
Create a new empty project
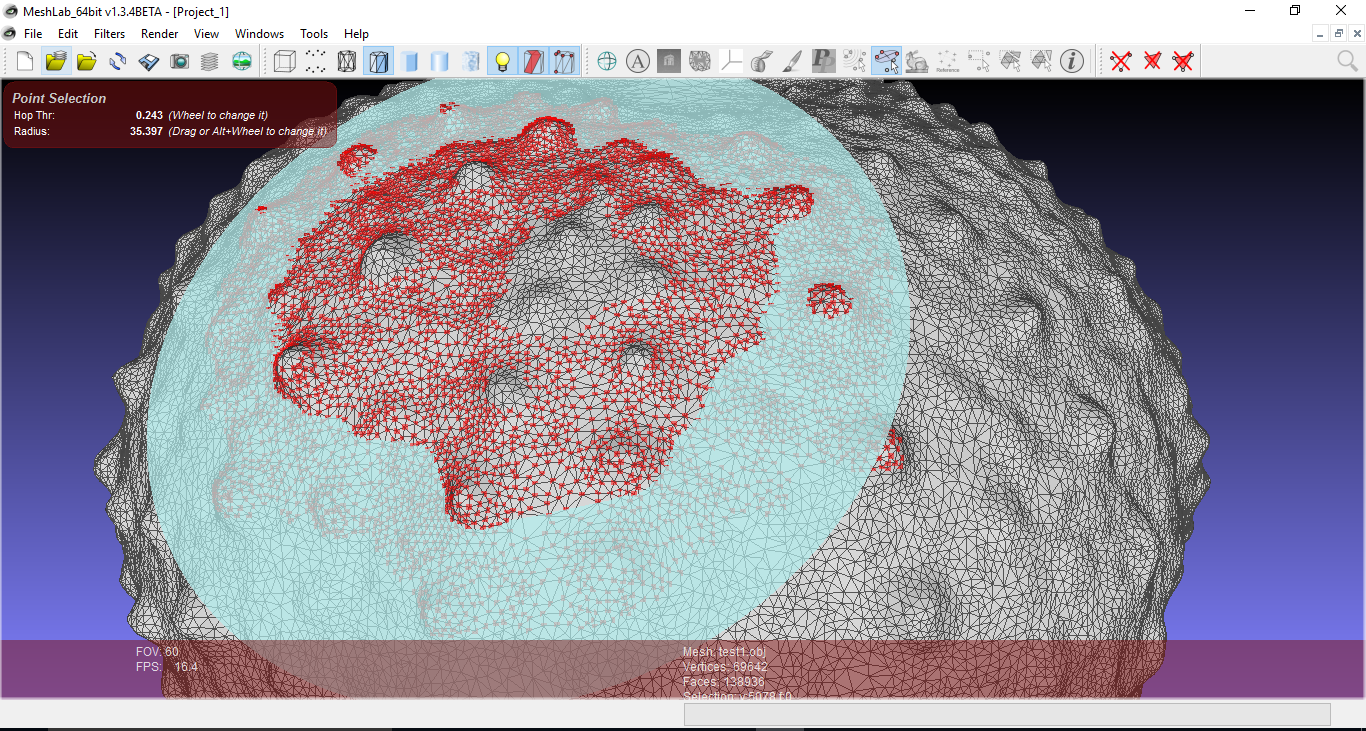[25, 61]
